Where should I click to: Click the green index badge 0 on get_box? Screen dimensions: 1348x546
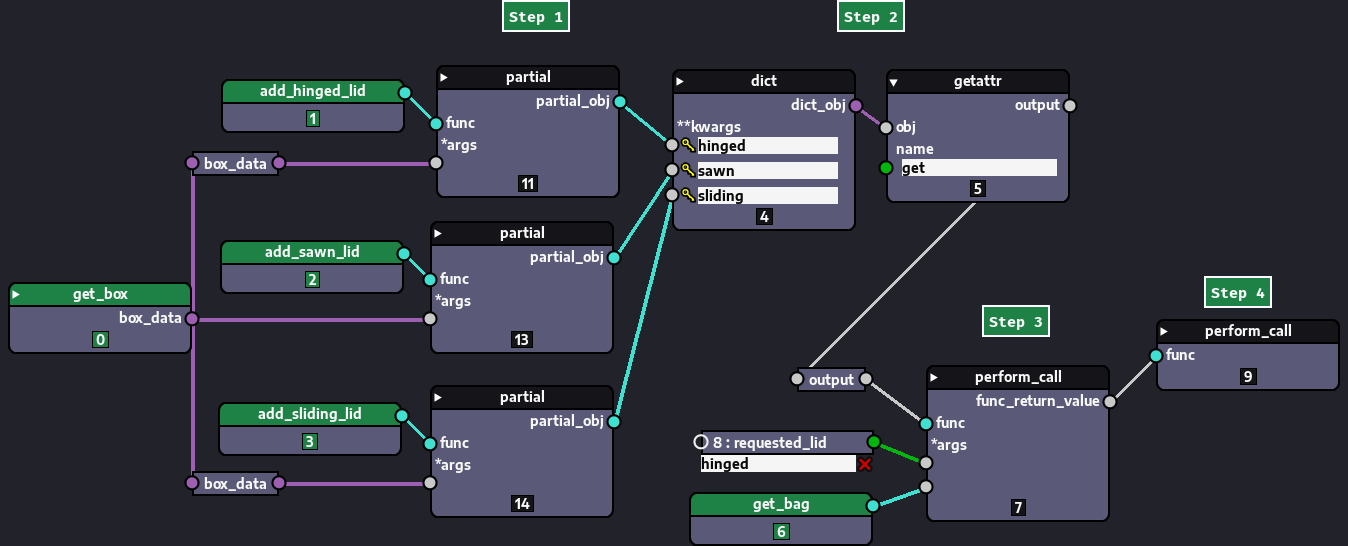100,340
